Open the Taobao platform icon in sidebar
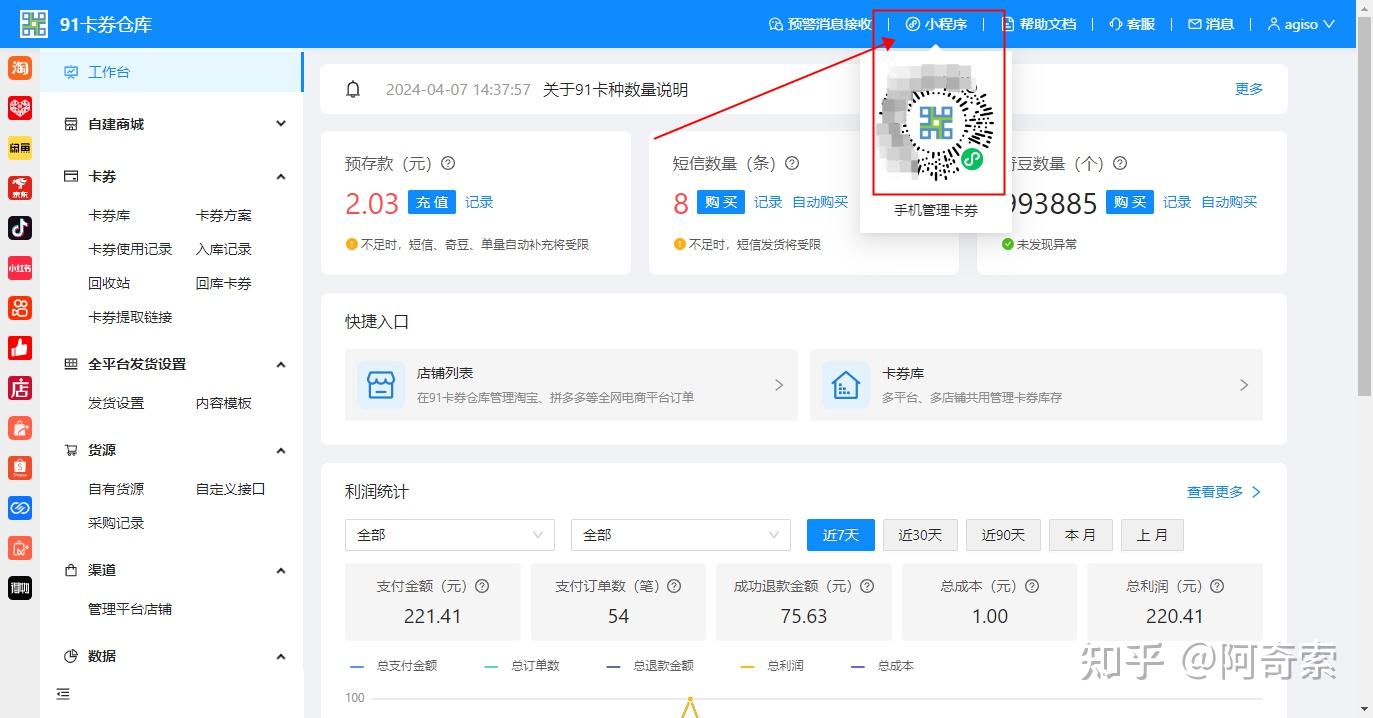The image size is (1373, 718). [20, 68]
